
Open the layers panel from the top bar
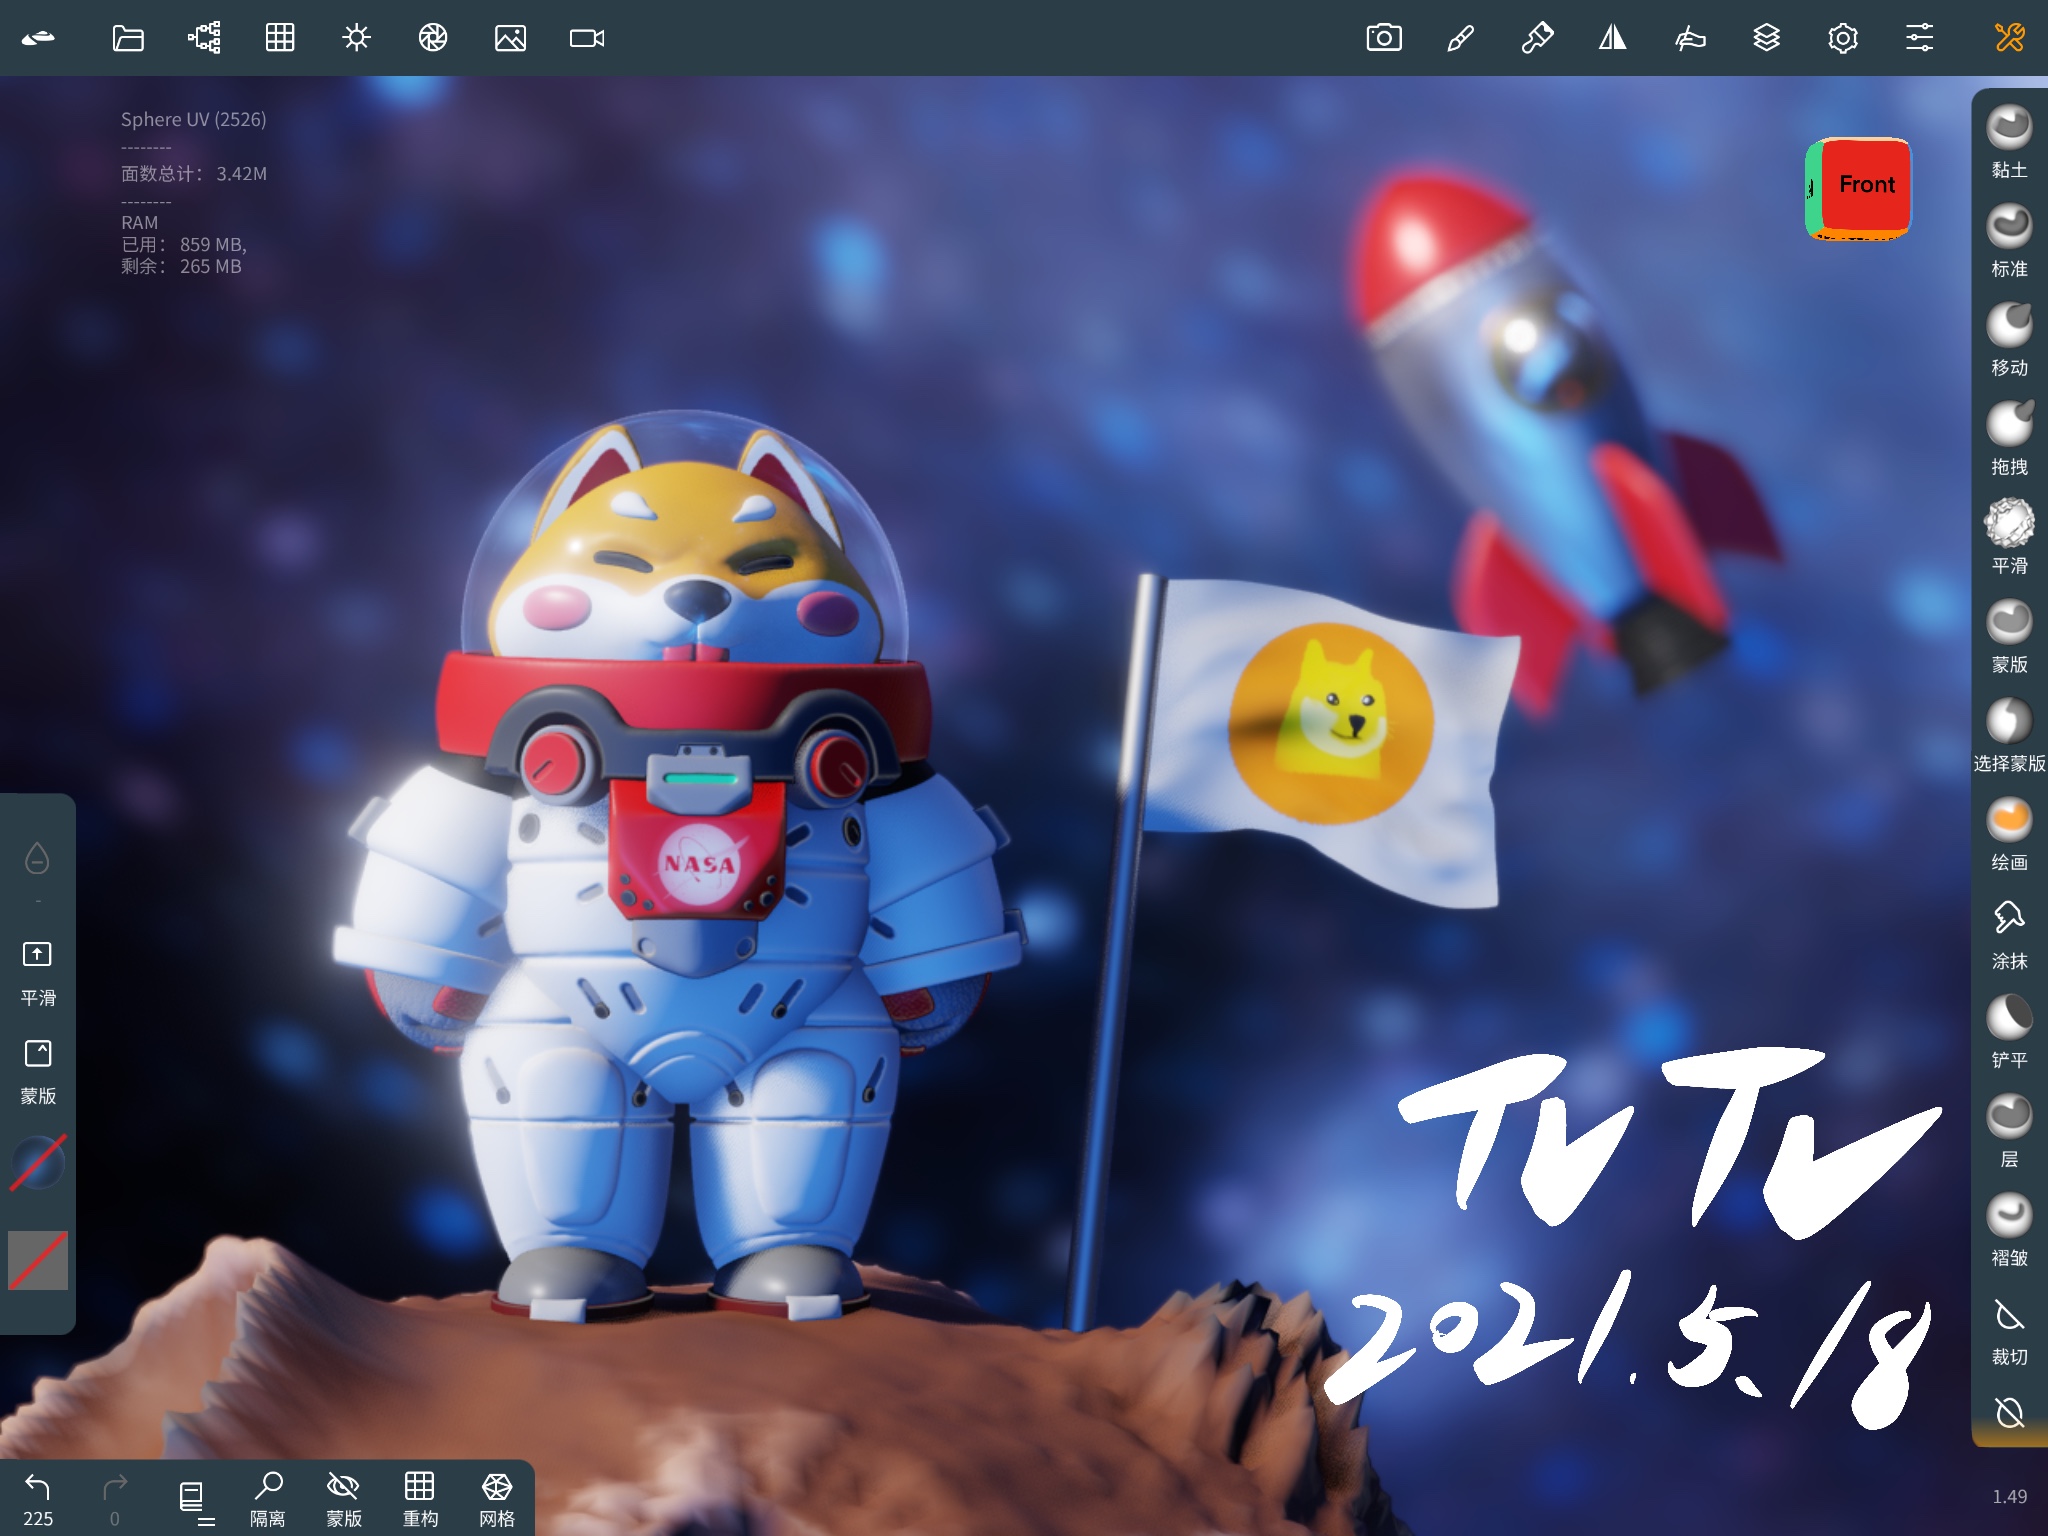1766,38
